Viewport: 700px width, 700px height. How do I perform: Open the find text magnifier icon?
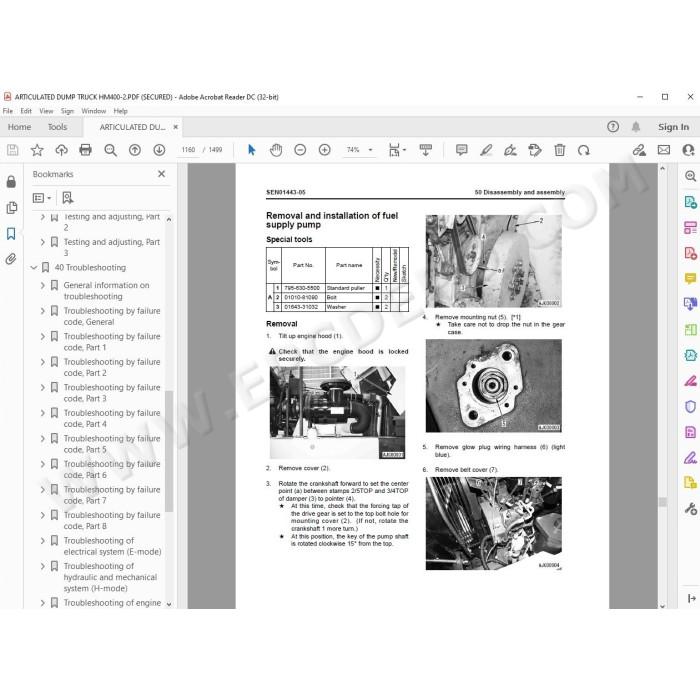110,150
